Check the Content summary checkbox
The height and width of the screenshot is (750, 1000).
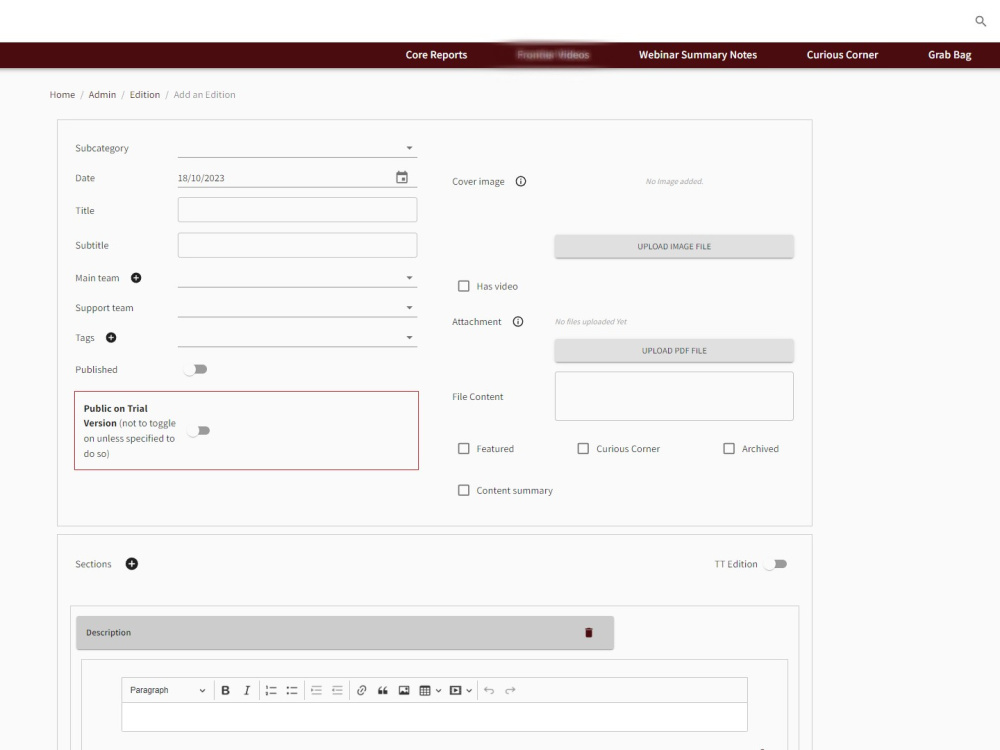(464, 490)
